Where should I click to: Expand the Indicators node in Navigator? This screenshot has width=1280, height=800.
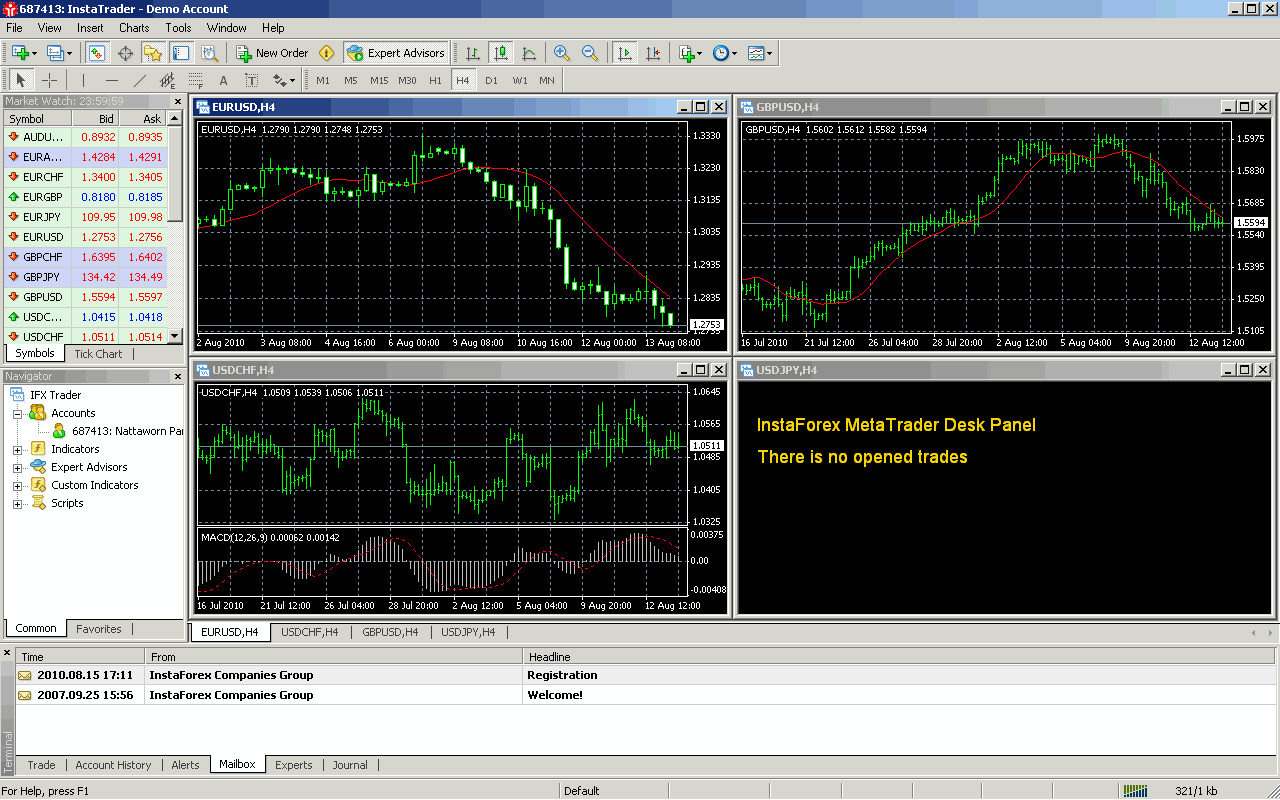[x=17, y=450]
